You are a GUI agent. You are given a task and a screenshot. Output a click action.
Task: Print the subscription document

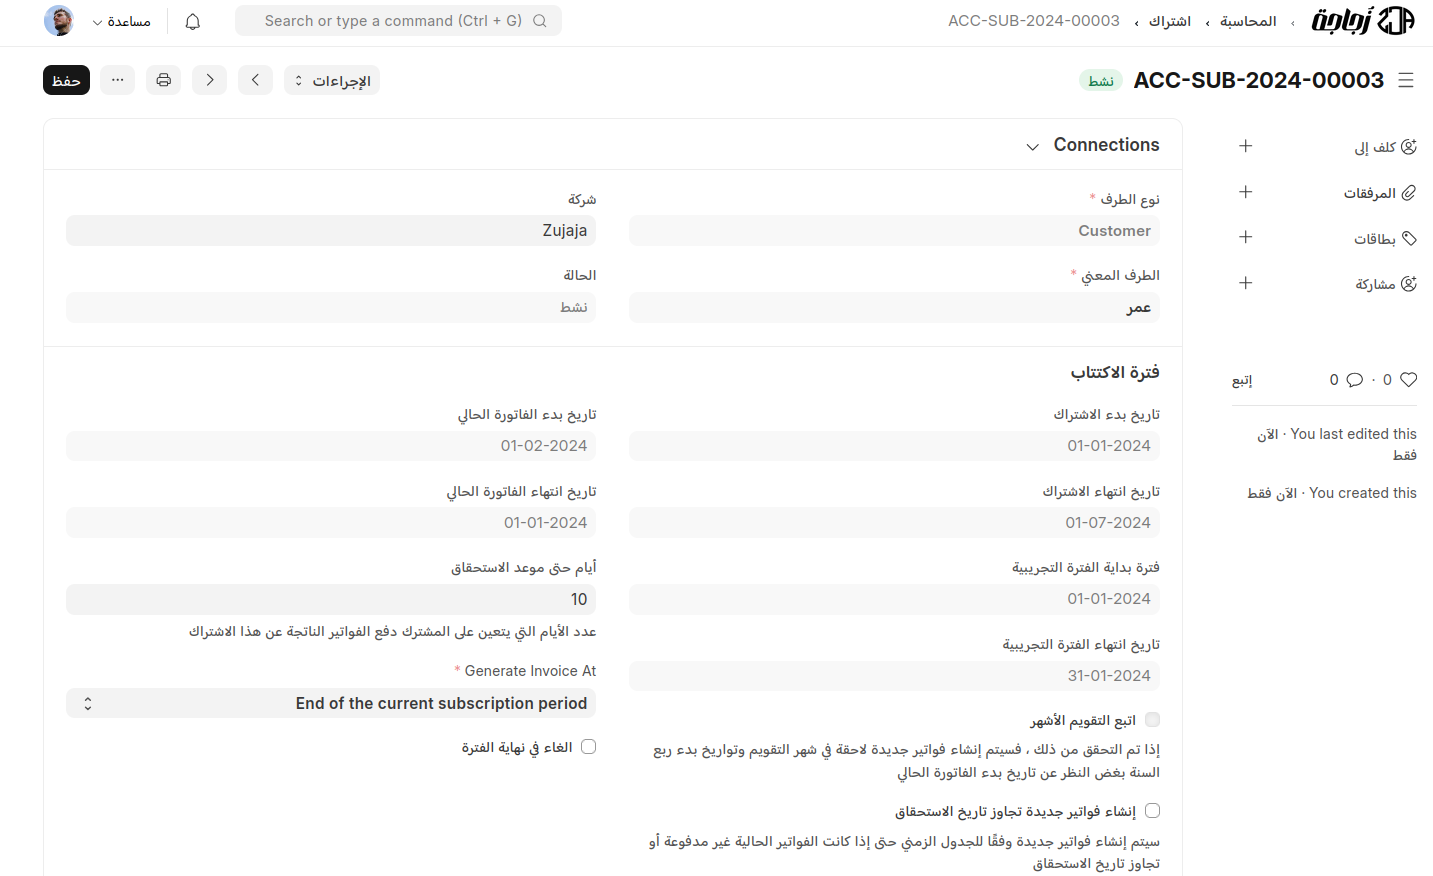(x=163, y=80)
